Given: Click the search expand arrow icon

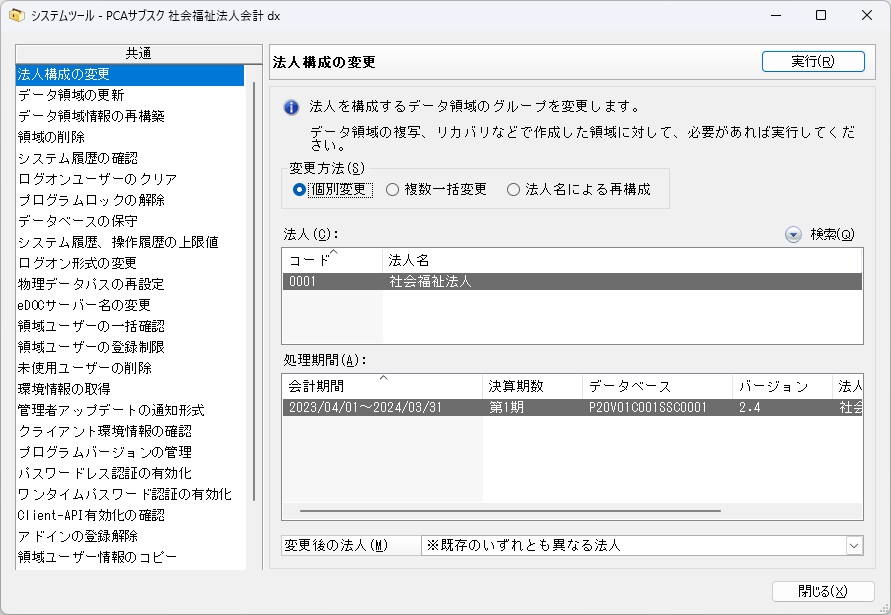Looking at the screenshot, I should tap(793, 235).
